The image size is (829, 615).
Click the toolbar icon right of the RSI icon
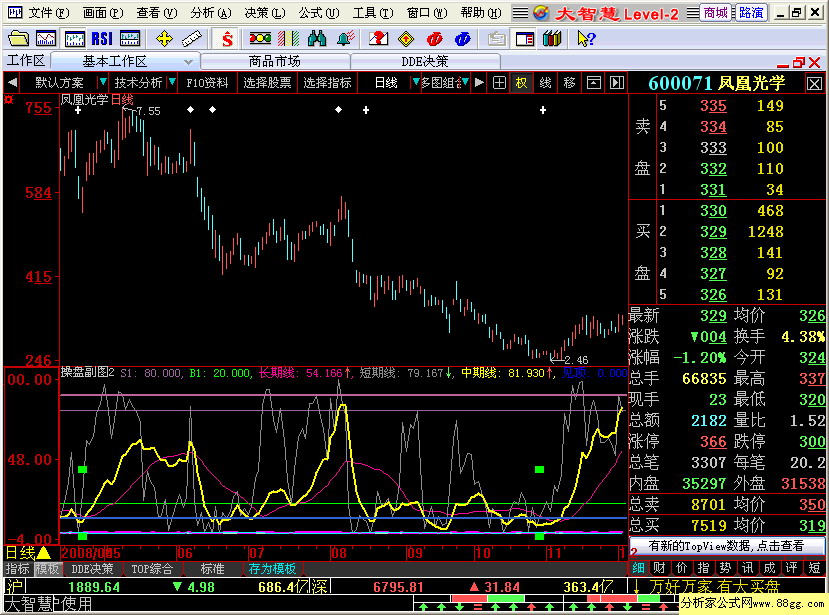130,39
